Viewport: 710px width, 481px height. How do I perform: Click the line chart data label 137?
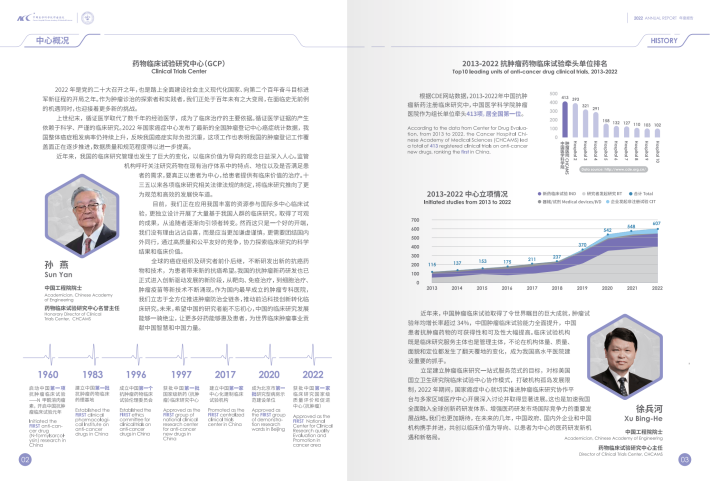tap(457, 263)
